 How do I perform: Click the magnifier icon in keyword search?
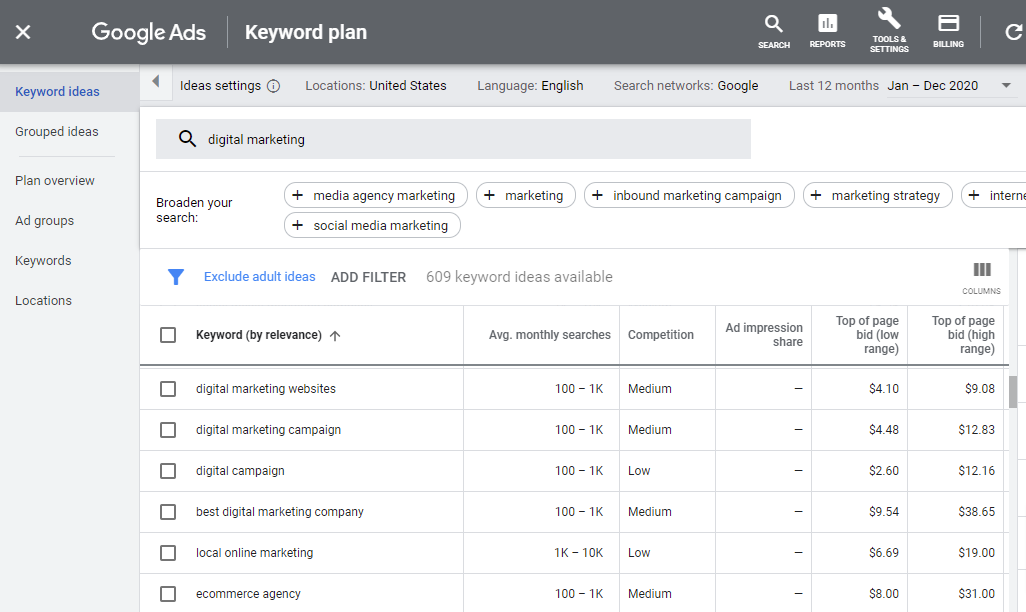pos(187,139)
